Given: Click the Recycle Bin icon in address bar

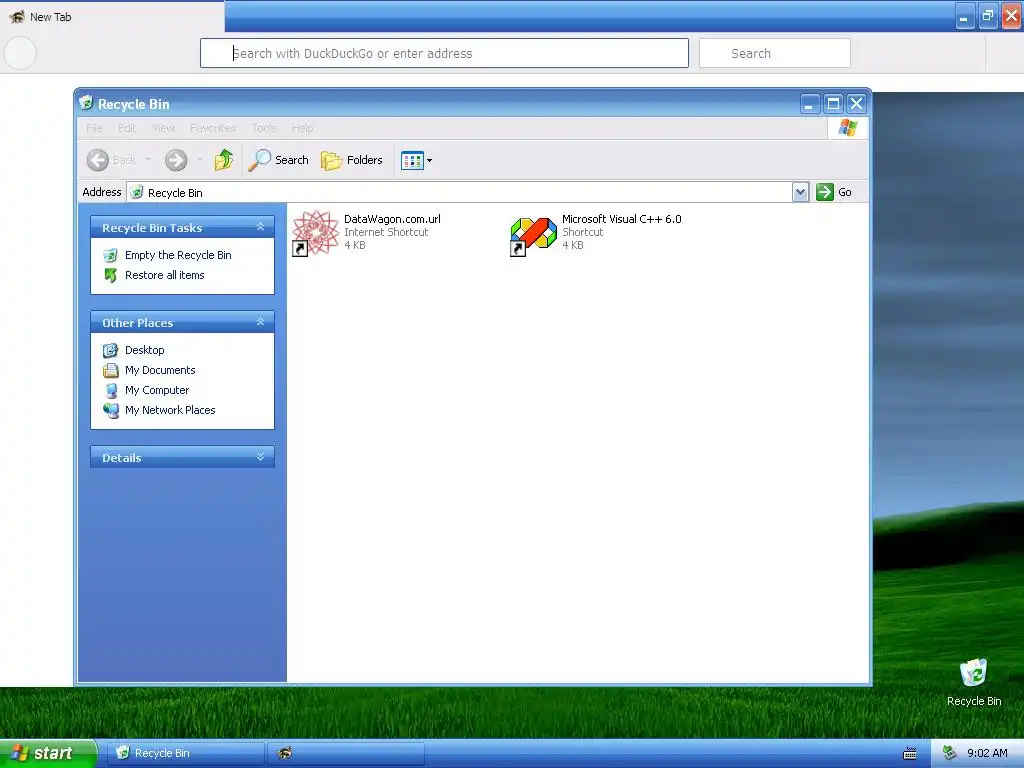Looking at the screenshot, I should (x=136, y=192).
